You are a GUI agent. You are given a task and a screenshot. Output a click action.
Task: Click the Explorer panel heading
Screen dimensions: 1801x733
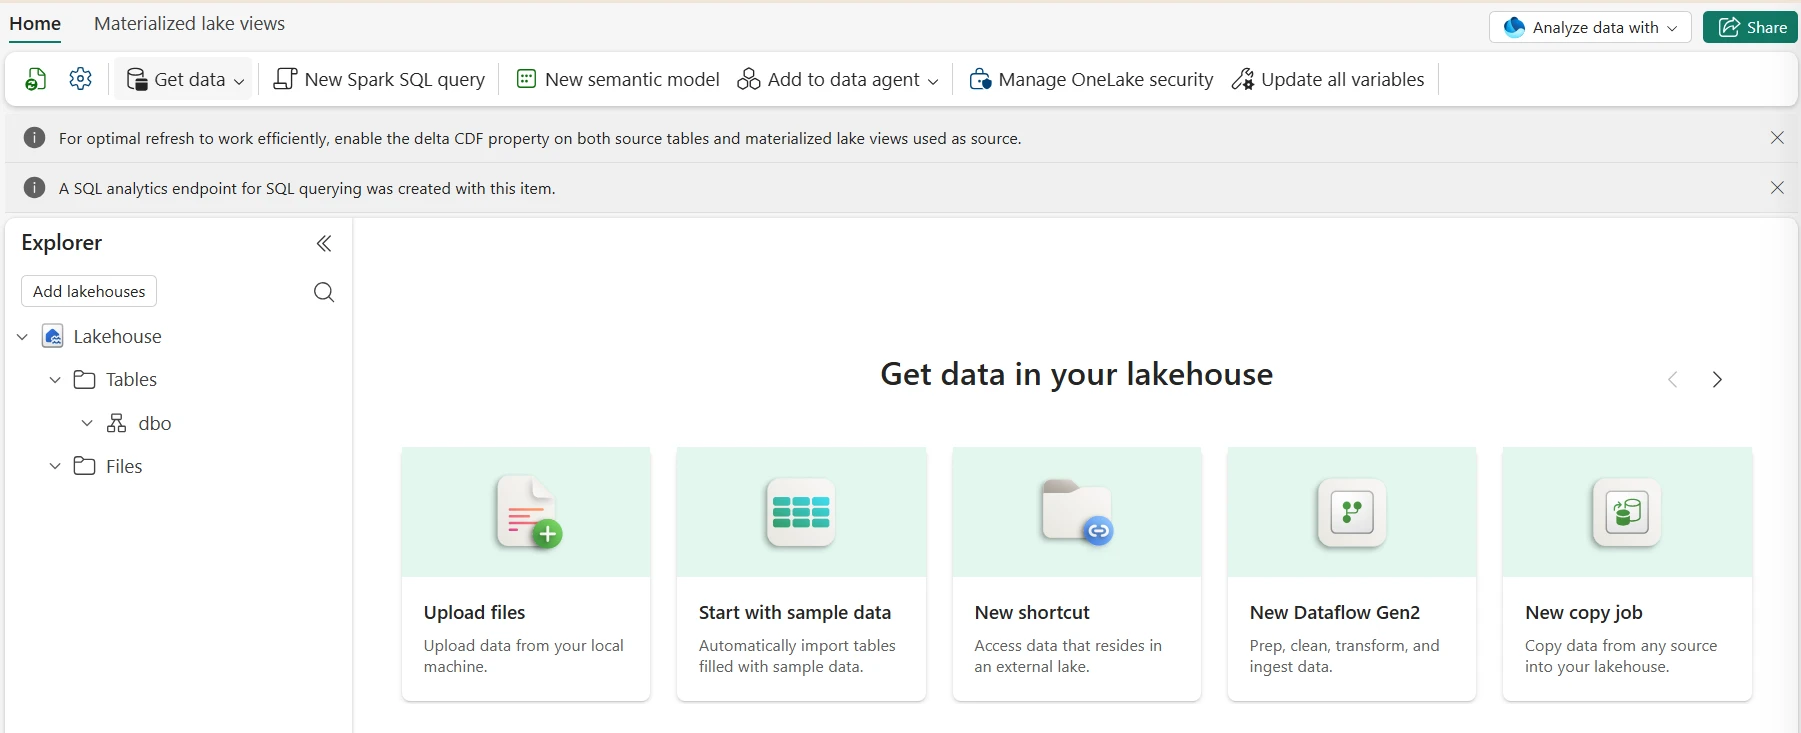tap(62, 243)
